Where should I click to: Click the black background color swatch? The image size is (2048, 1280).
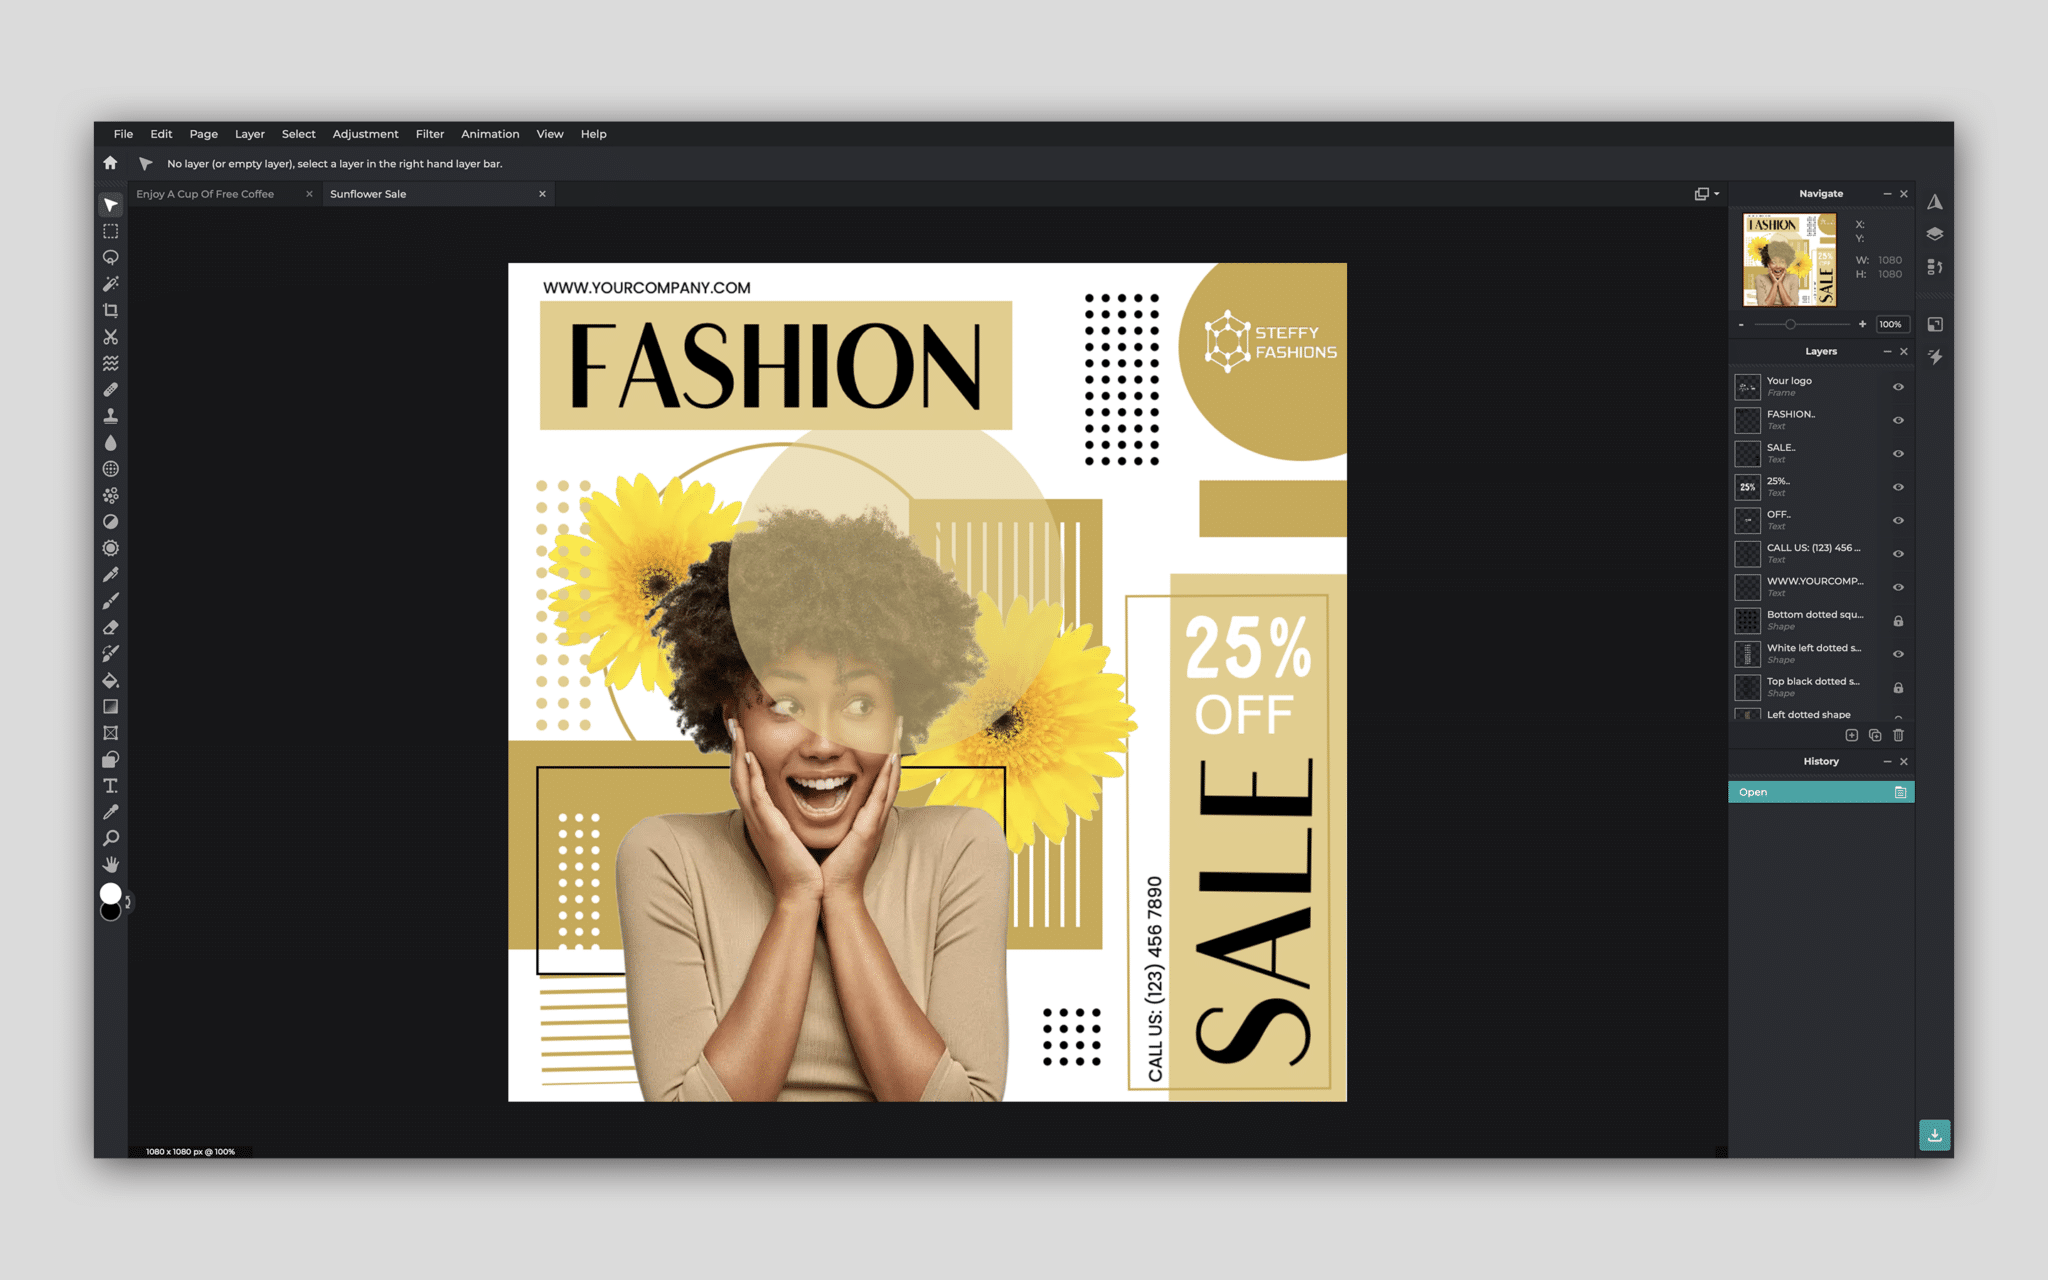pos(112,912)
